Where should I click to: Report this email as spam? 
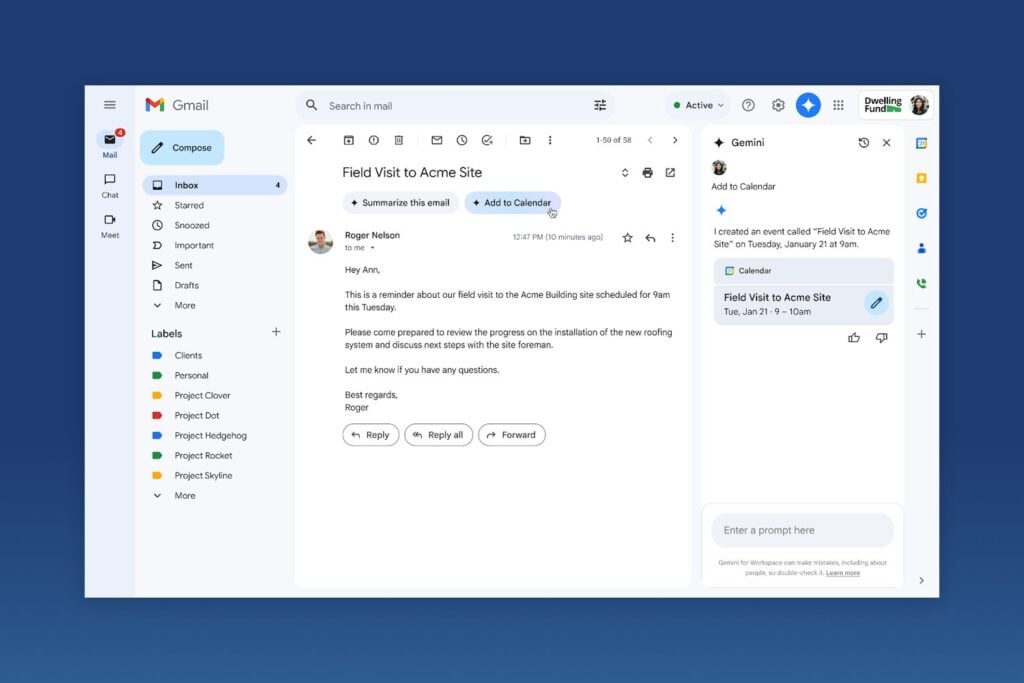pyautogui.click(x=374, y=140)
